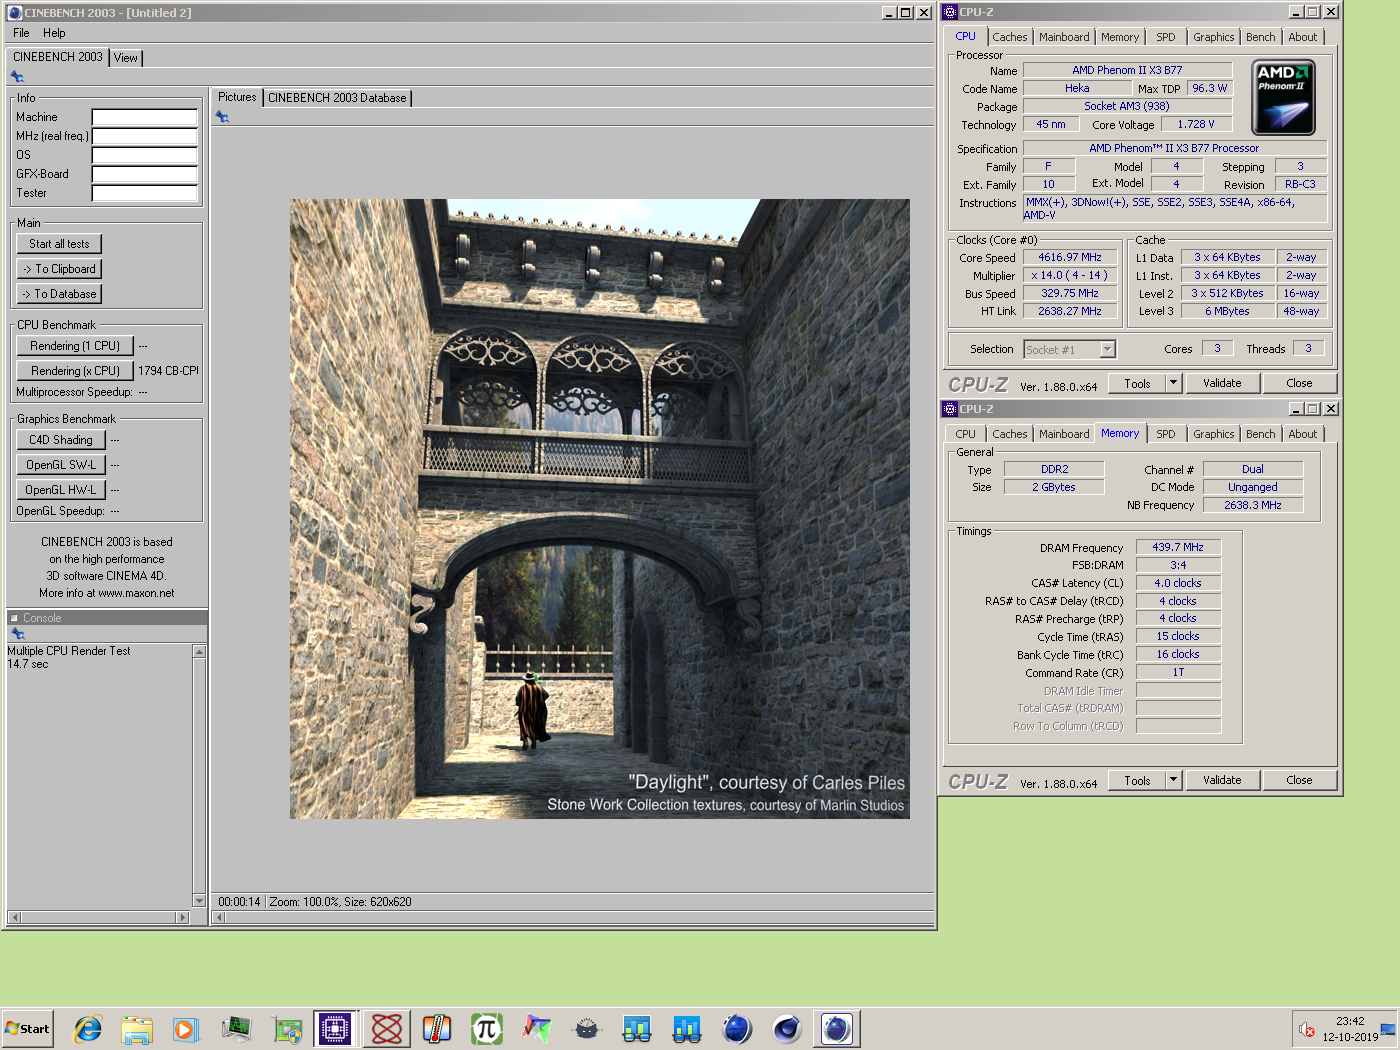Click the To Database button
This screenshot has width=1400, height=1050.
[59, 294]
